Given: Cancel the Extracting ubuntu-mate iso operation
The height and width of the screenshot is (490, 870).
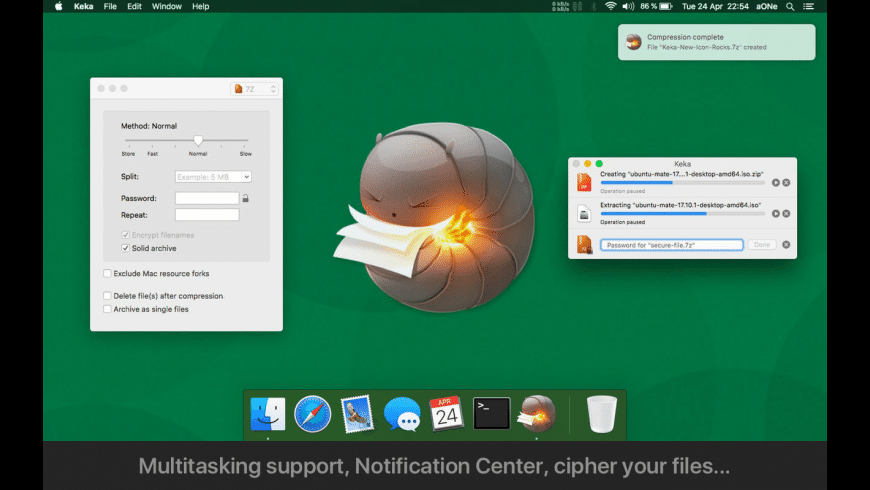Looking at the screenshot, I should 786,214.
